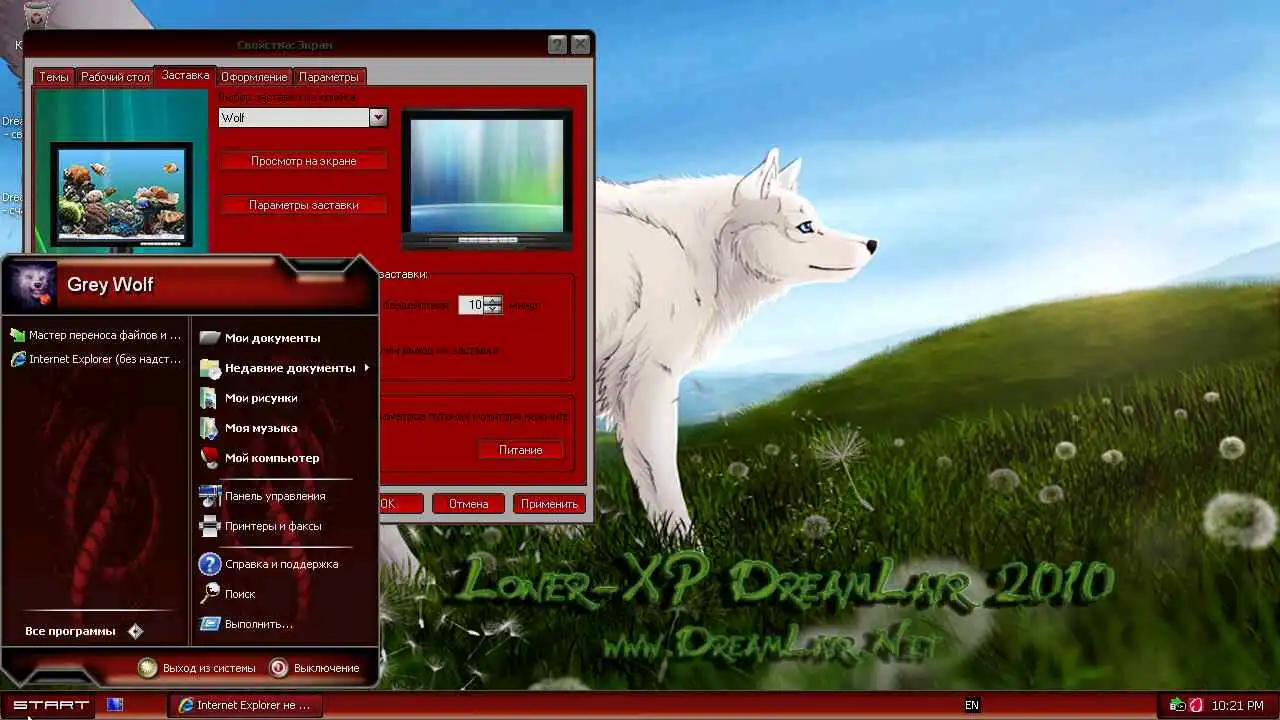This screenshot has width=1280, height=720.
Task: Open the screensaver Wolf dropdown arrow
Action: click(377, 117)
